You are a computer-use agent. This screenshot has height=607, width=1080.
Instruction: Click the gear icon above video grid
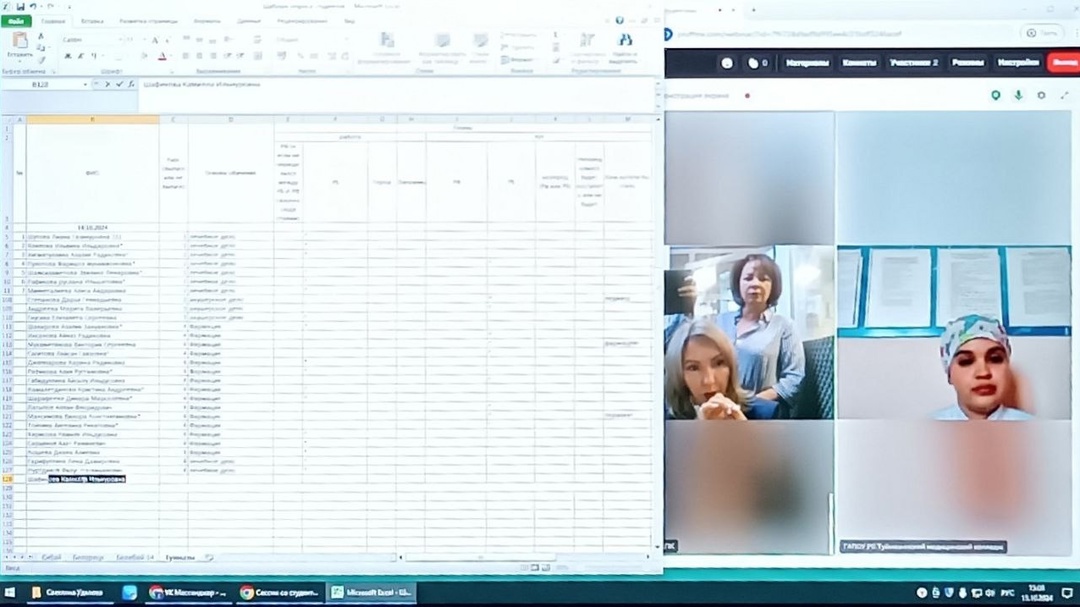click(x=1041, y=96)
